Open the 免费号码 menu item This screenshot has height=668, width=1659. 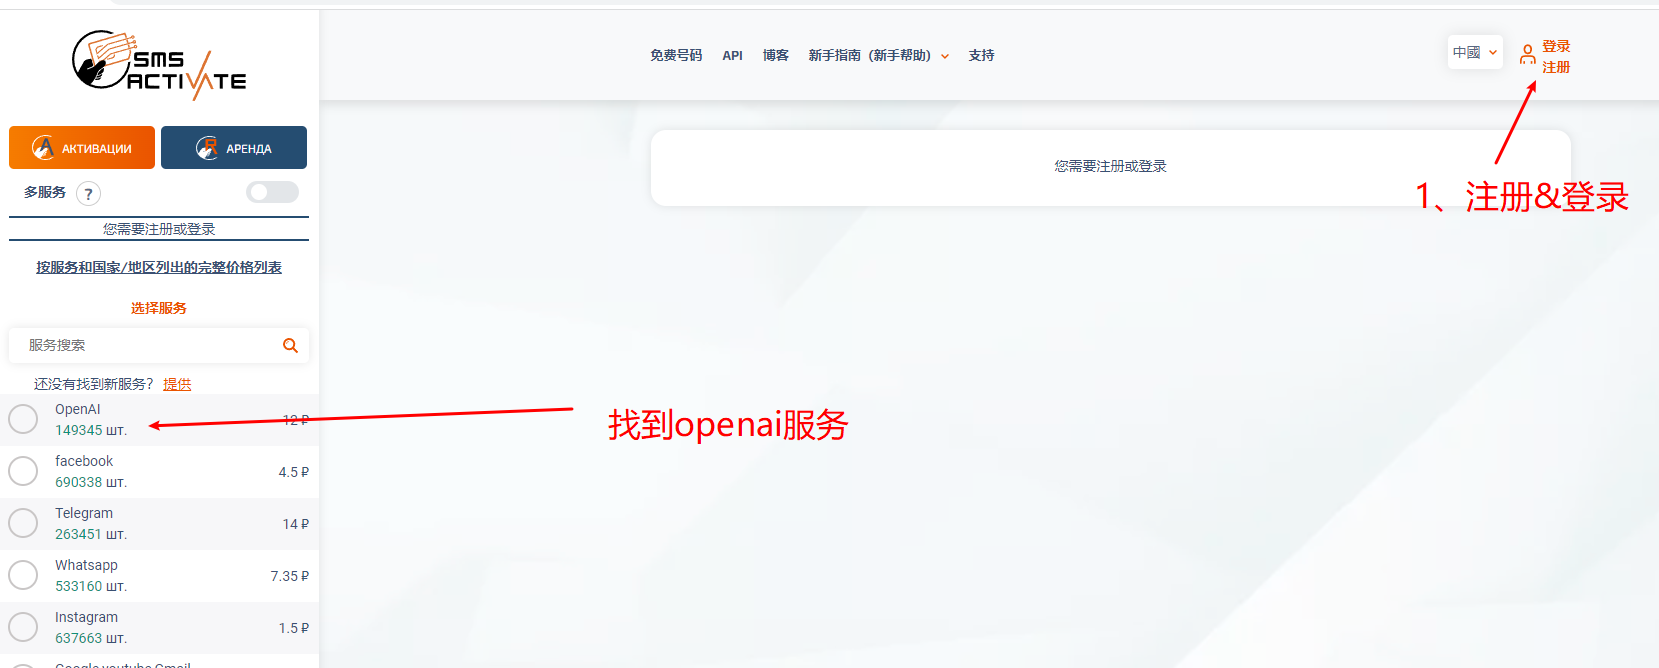click(x=676, y=55)
